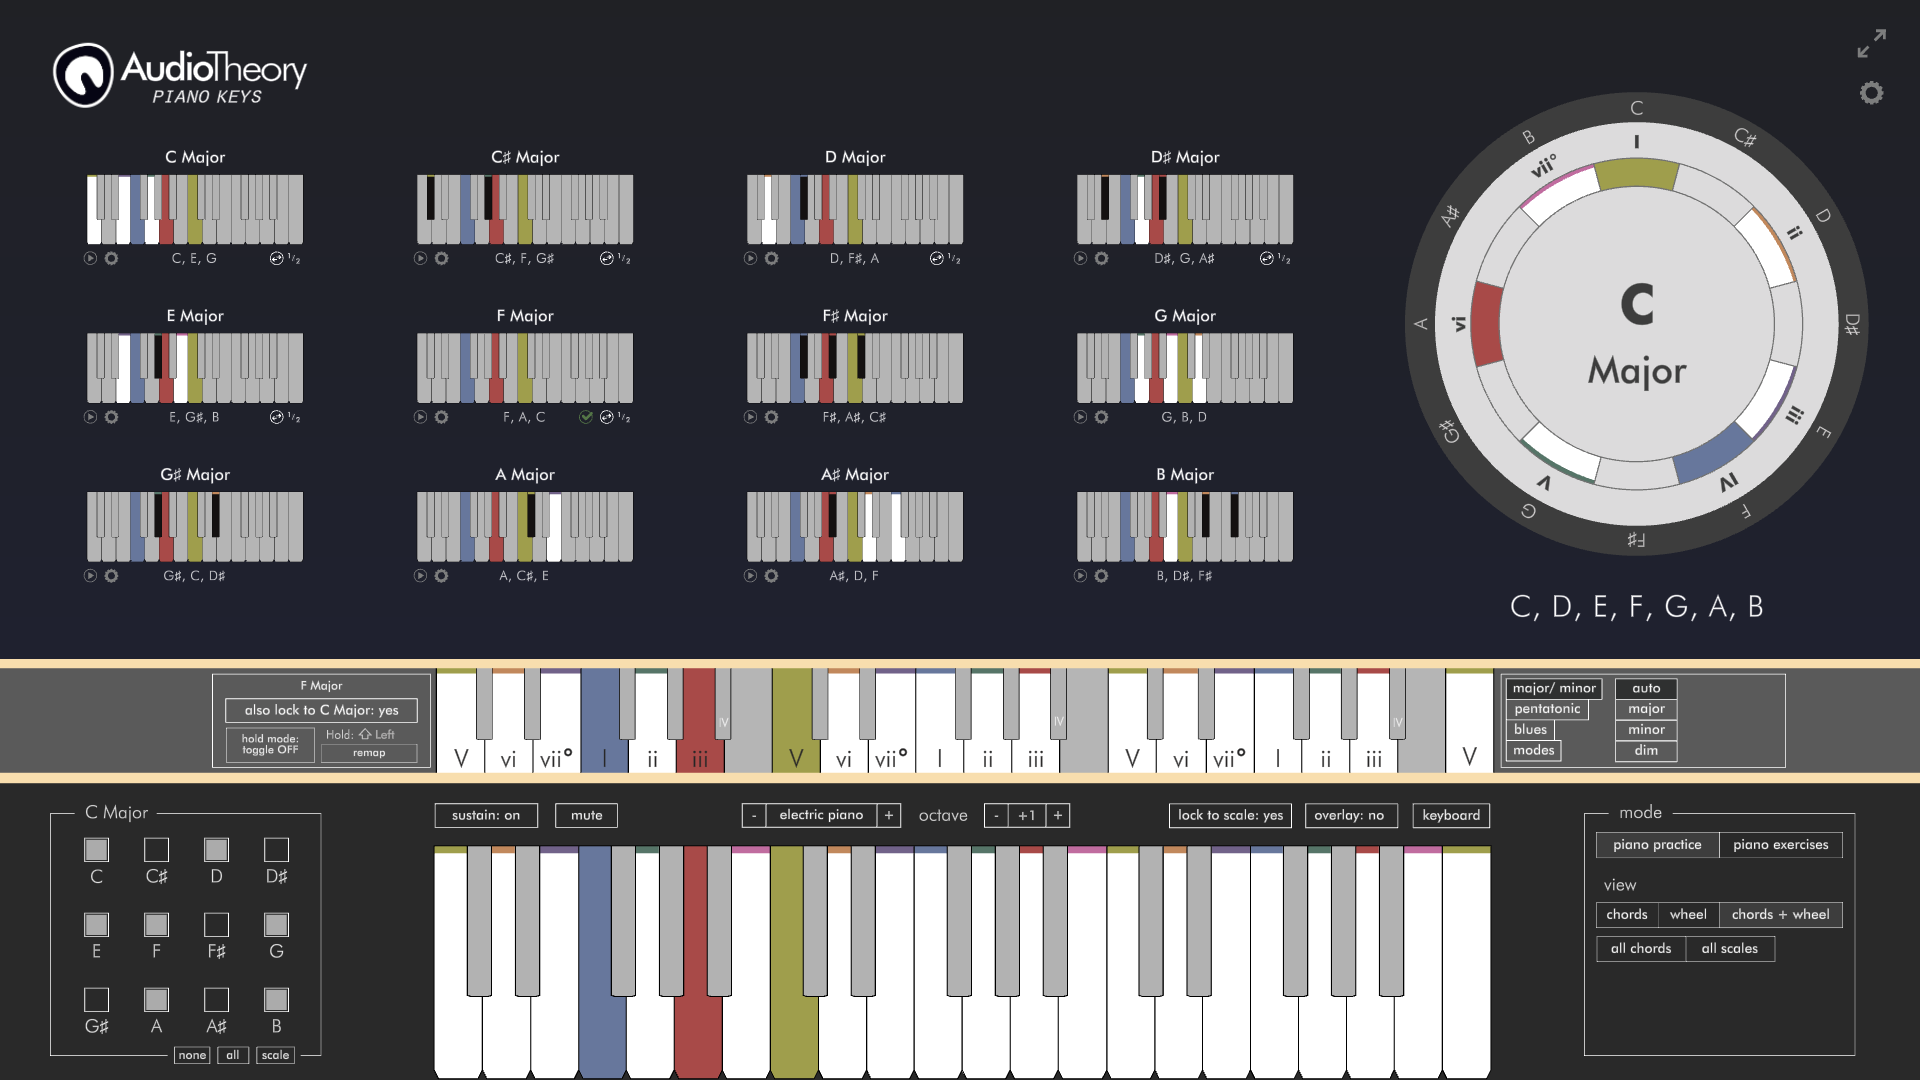Screen dimensions: 1920x1080
Task: Toggle sustain on button
Action: pyautogui.click(x=487, y=815)
